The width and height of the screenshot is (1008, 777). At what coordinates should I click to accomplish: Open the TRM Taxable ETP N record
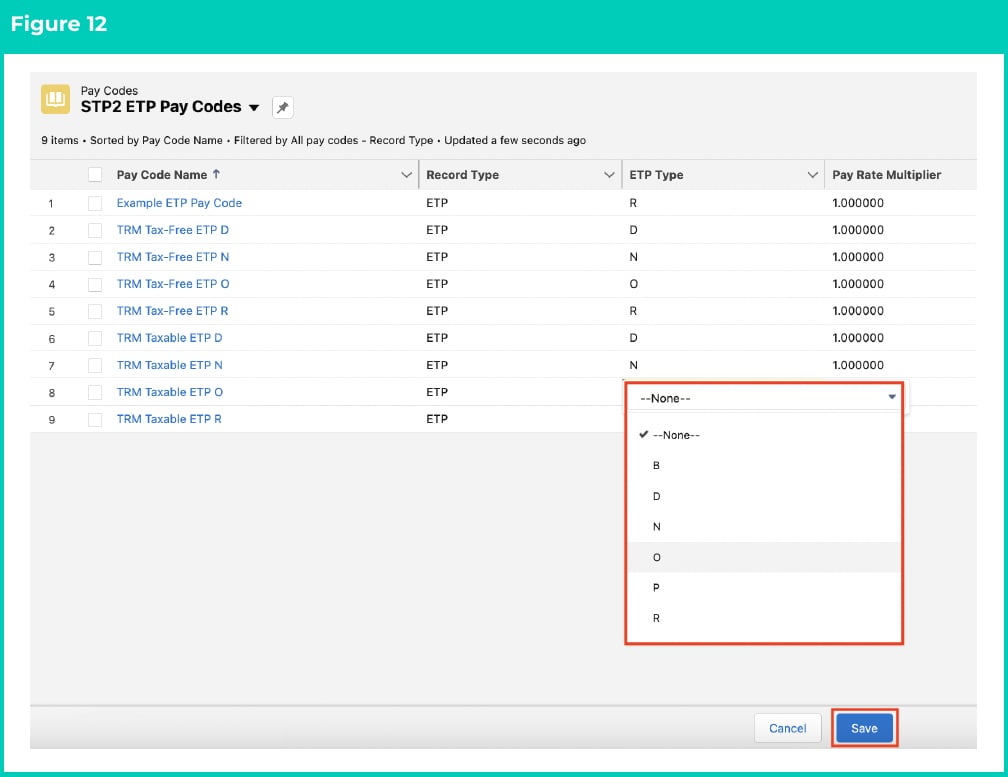pyautogui.click(x=170, y=365)
